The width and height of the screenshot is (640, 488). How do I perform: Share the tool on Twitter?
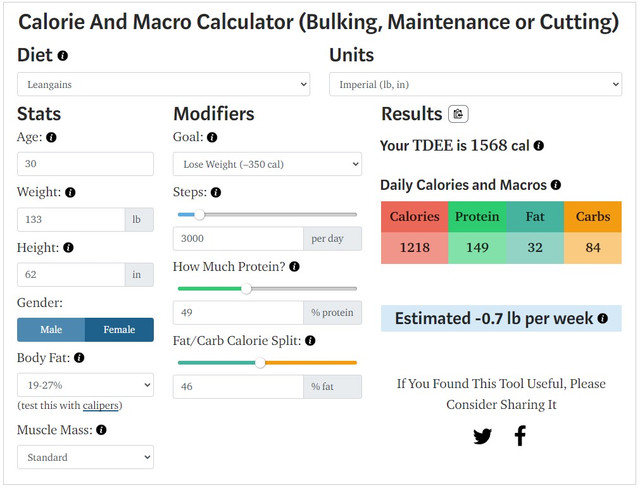[x=482, y=436]
